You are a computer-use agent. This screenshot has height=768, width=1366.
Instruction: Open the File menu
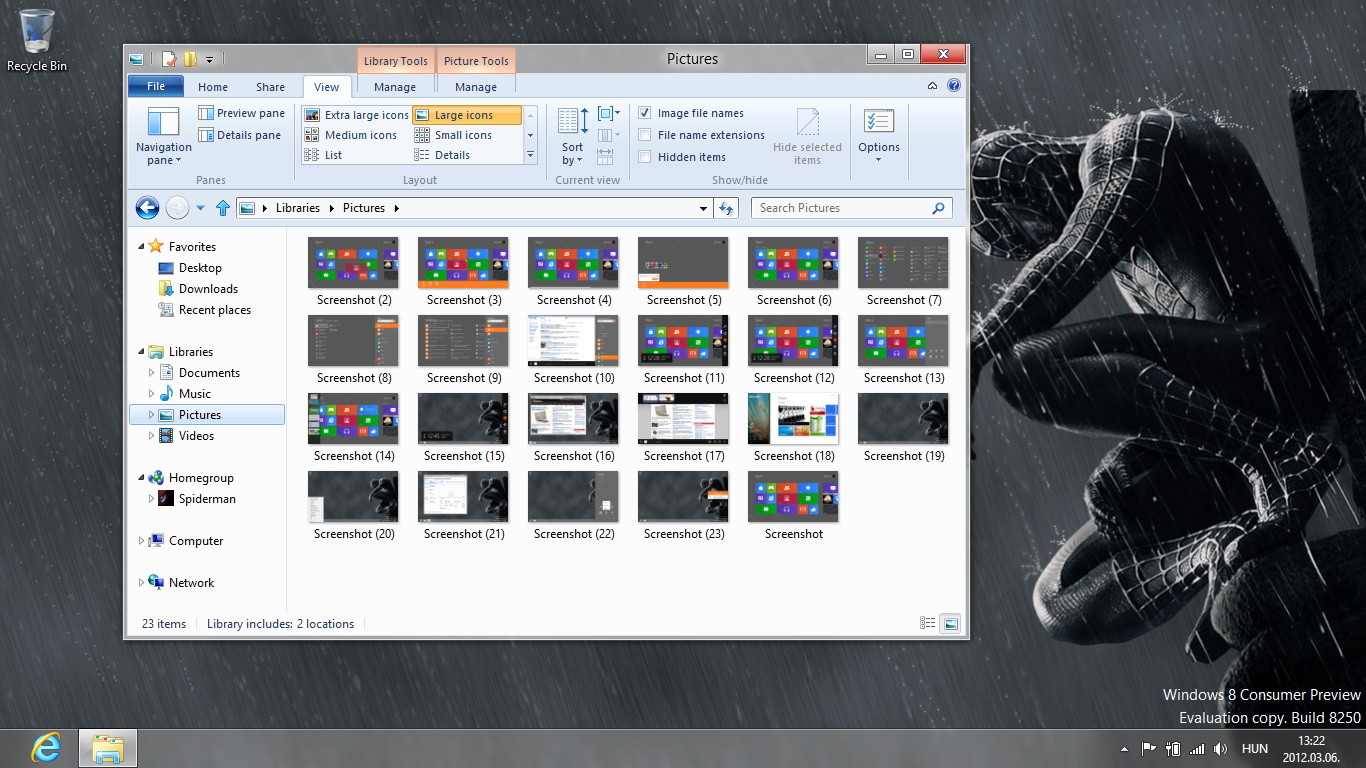click(156, 86)
